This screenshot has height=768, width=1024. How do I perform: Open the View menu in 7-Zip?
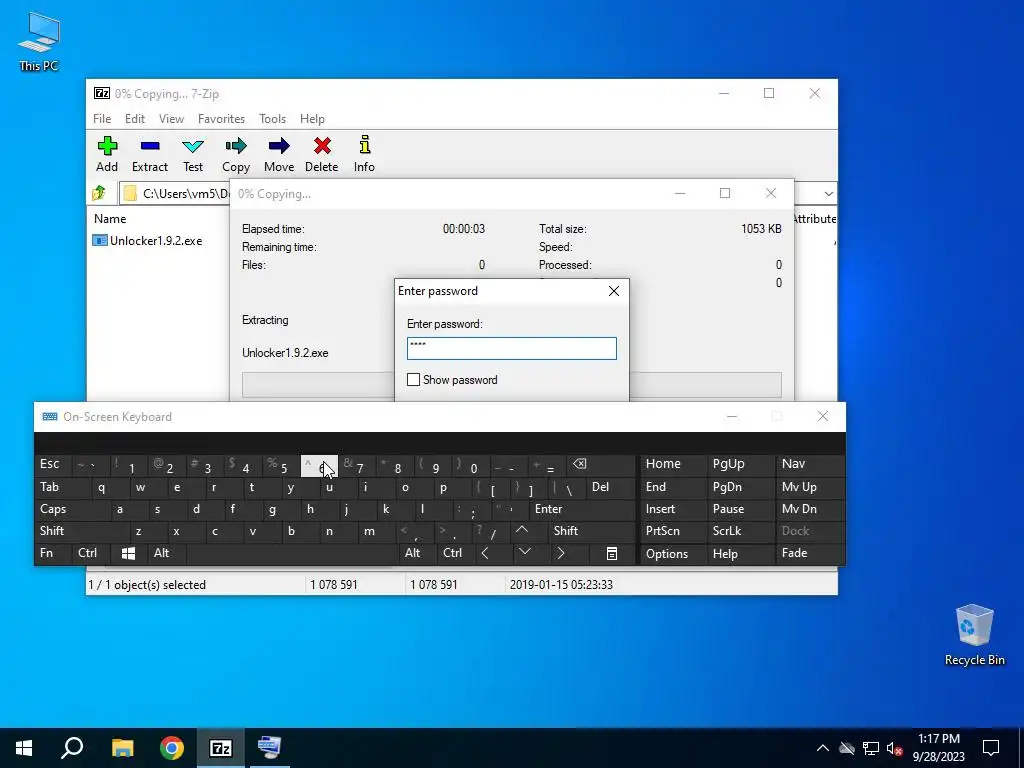pos(171,119)
